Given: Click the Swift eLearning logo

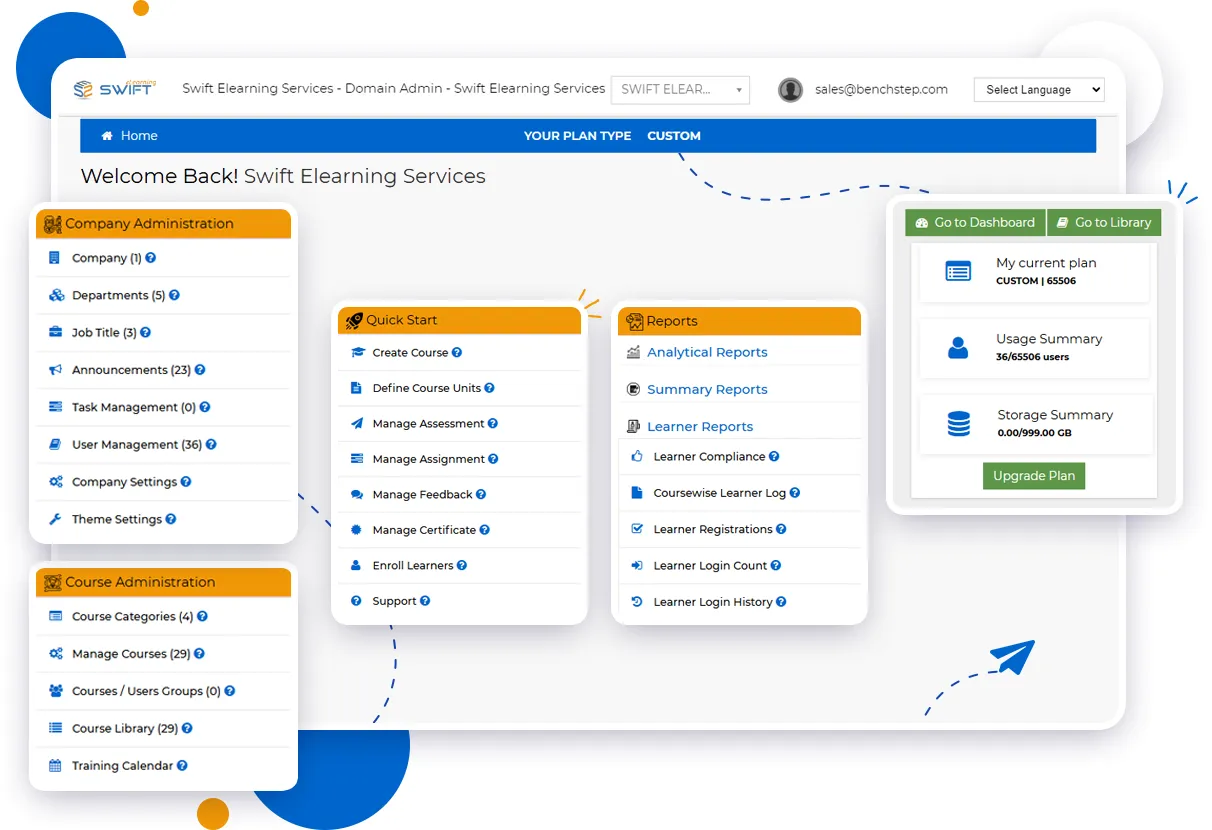Looking at the screenshot, I should [114, 89].
